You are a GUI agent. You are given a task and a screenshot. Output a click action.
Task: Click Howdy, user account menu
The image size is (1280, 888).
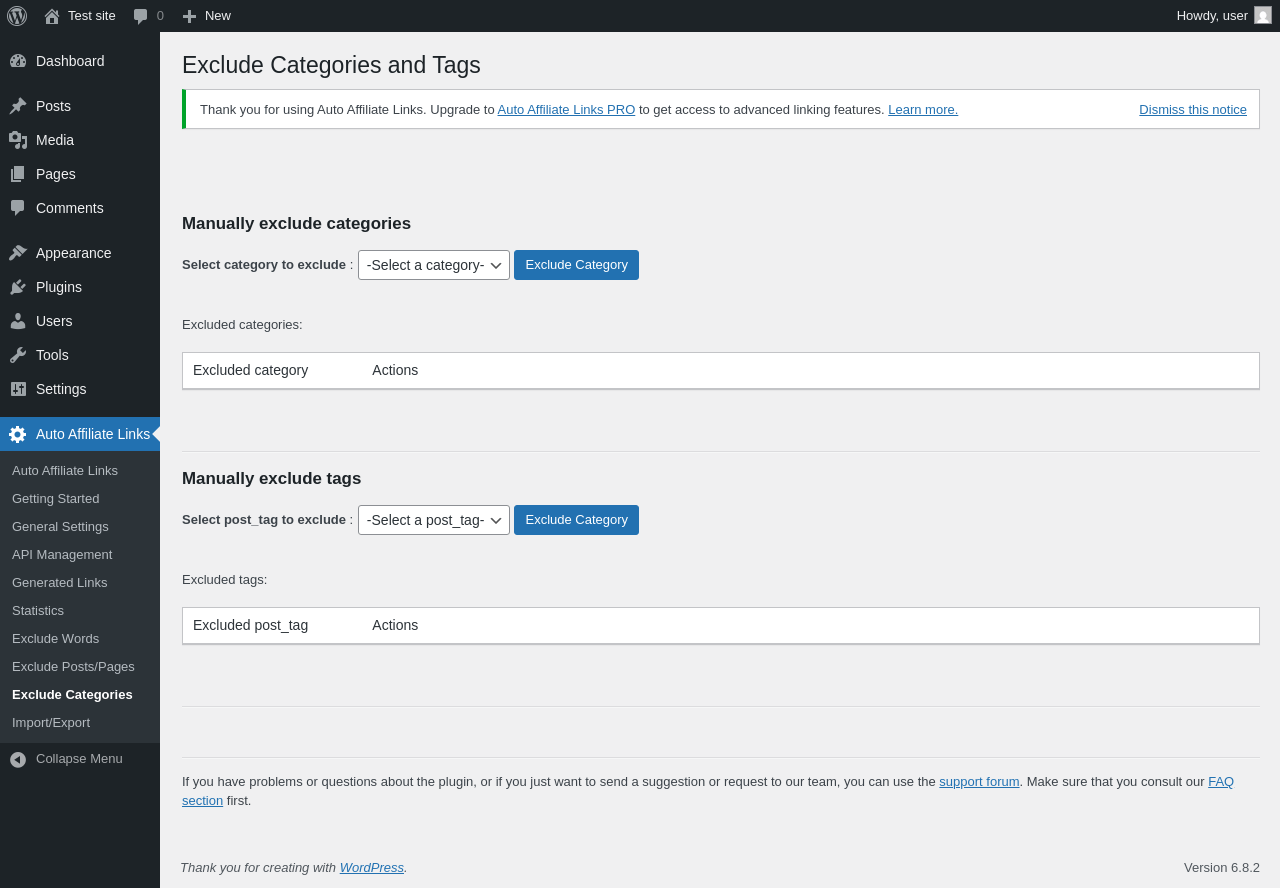point(1224,15)
